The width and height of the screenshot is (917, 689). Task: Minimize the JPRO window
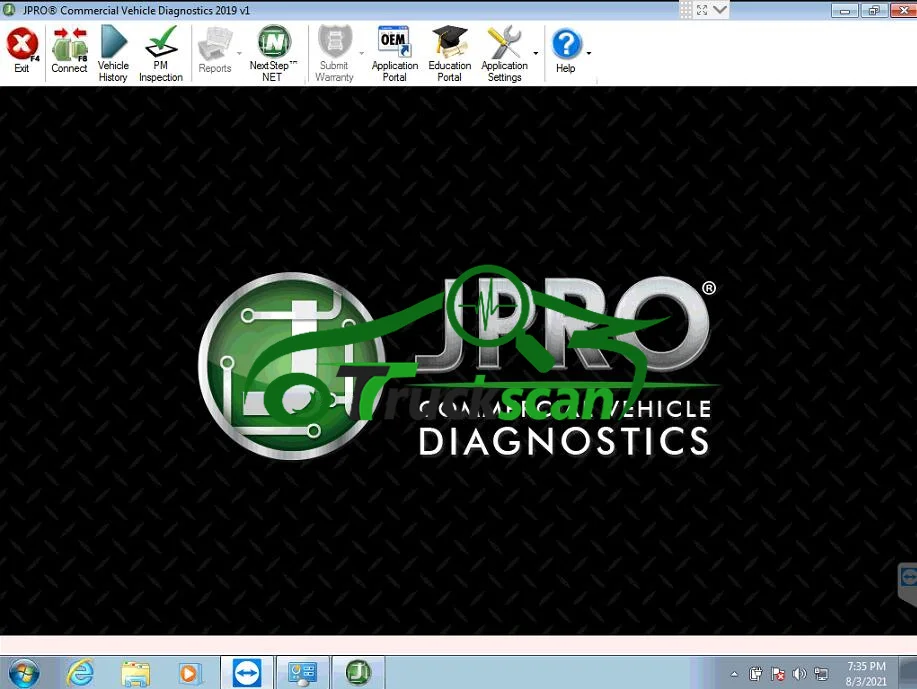844,11
